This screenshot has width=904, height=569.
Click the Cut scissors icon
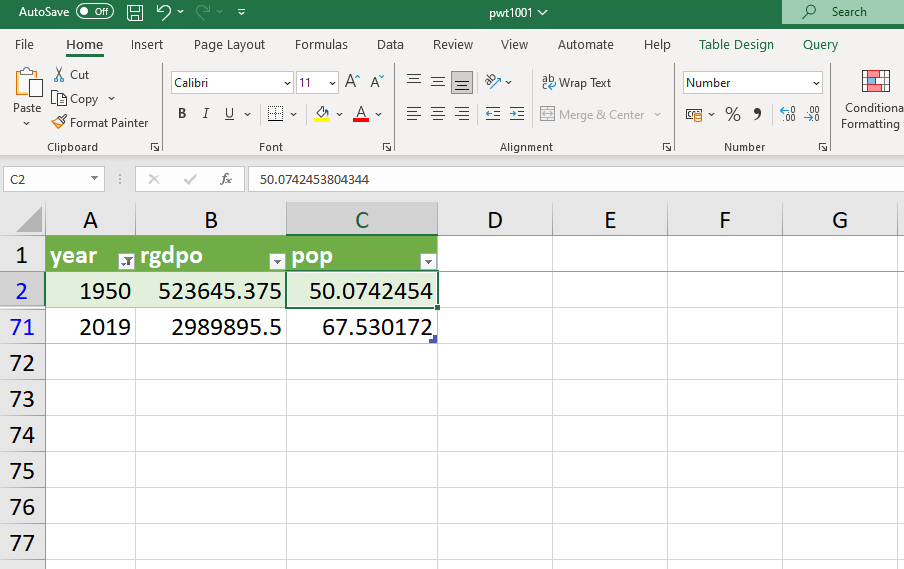59,75
